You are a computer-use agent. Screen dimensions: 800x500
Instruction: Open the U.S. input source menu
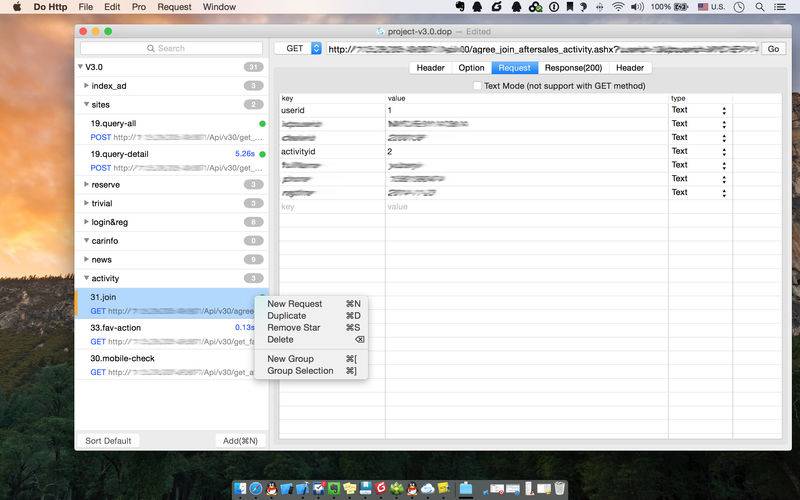tap(711, 7)
